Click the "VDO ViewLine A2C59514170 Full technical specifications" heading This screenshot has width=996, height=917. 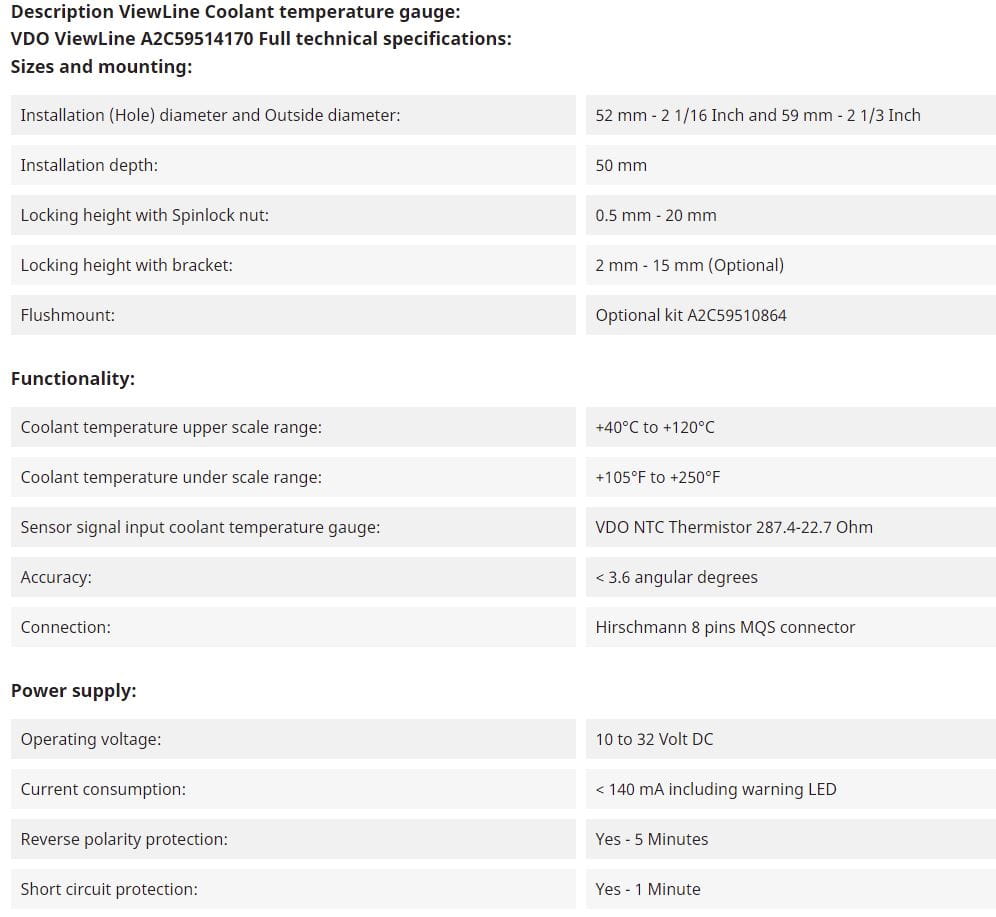pyautogui.click(x=261, y=39)
